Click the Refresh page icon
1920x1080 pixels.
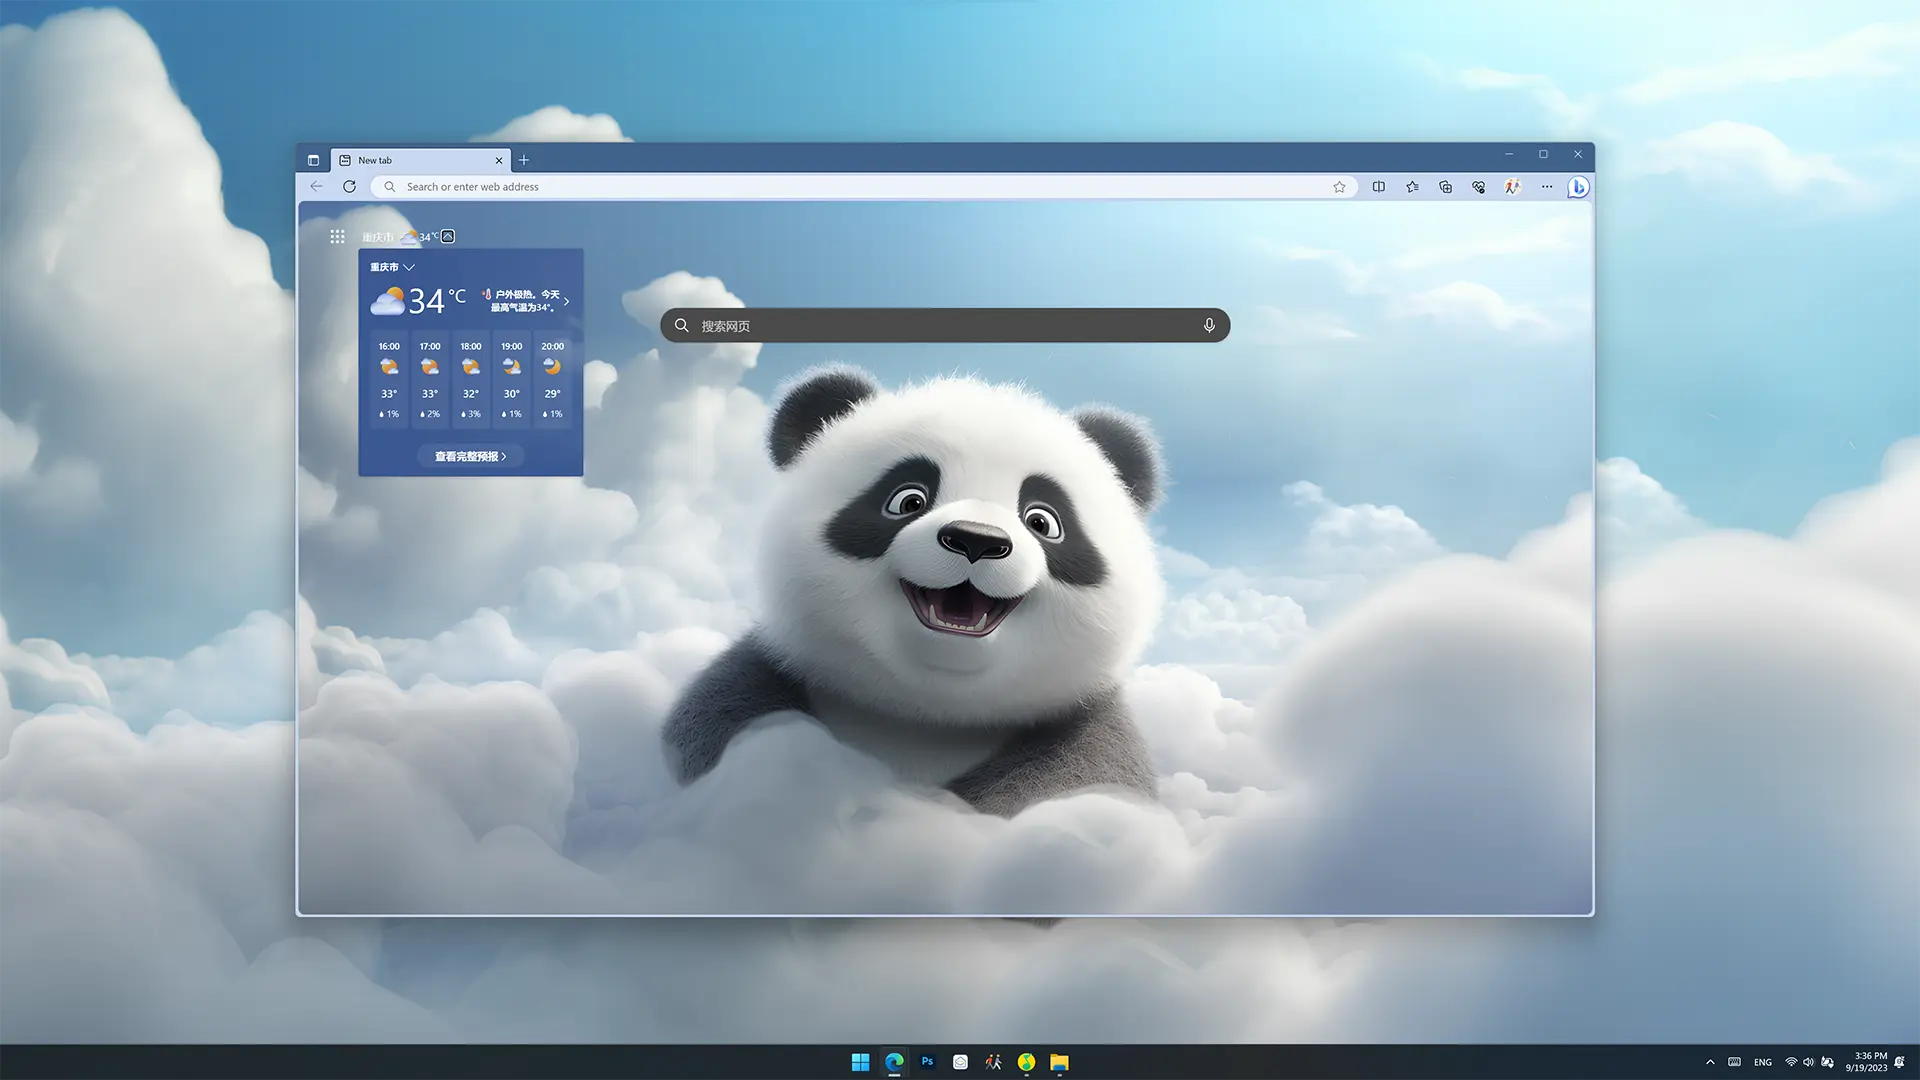[x=349, y=187]
